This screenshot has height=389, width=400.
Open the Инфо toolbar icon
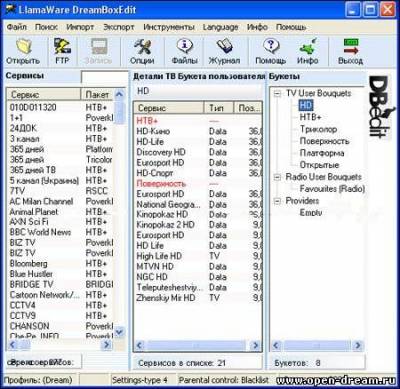click(308, 47)
